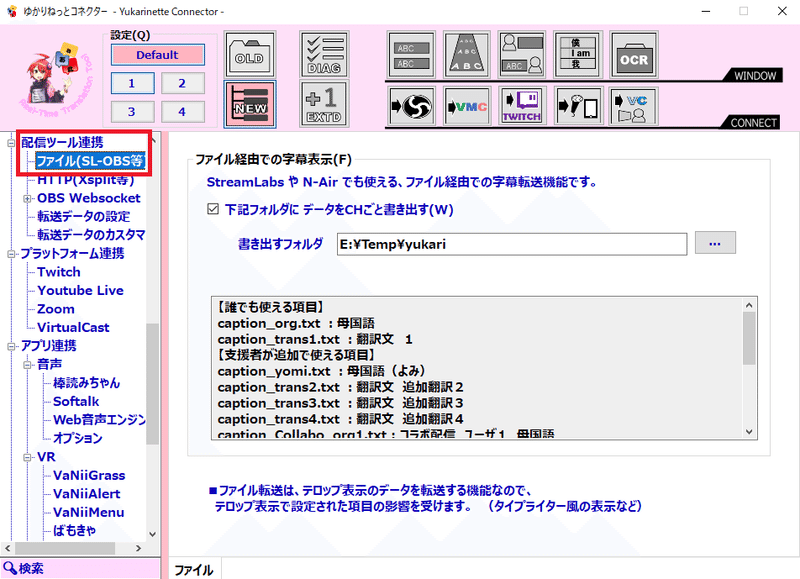Collapse the プラットフォーム連携 tree node
The height and width of the screenshot is (579, 800).
coord(11,254)
